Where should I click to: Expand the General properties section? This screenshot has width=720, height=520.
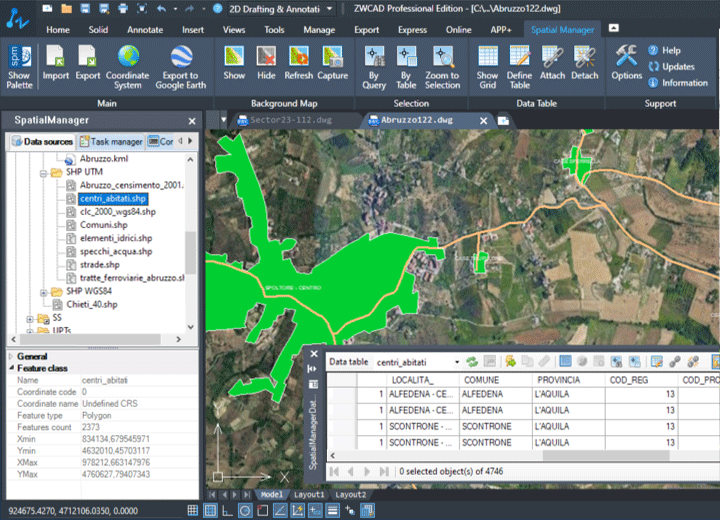click(11, 356)
